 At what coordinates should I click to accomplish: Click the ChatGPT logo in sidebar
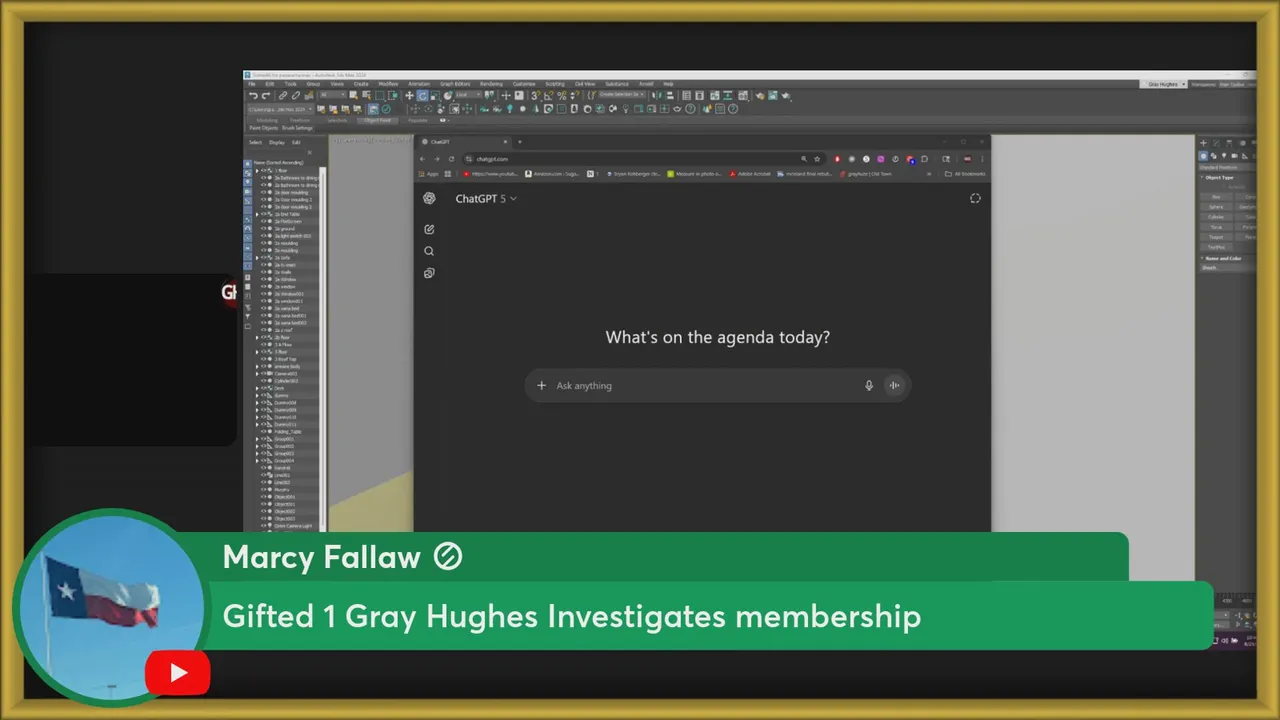pos(429,198)
